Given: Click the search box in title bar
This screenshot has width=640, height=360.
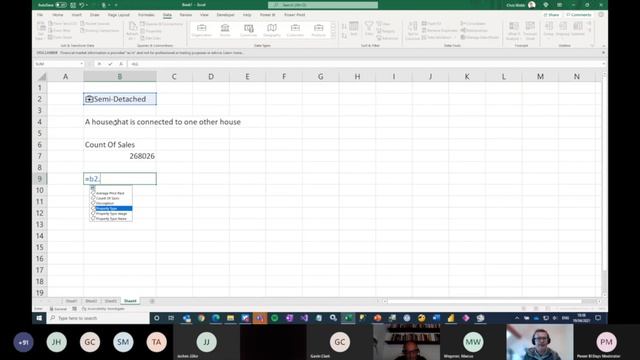Looking at the screenshot, I should tap(323, 5).
